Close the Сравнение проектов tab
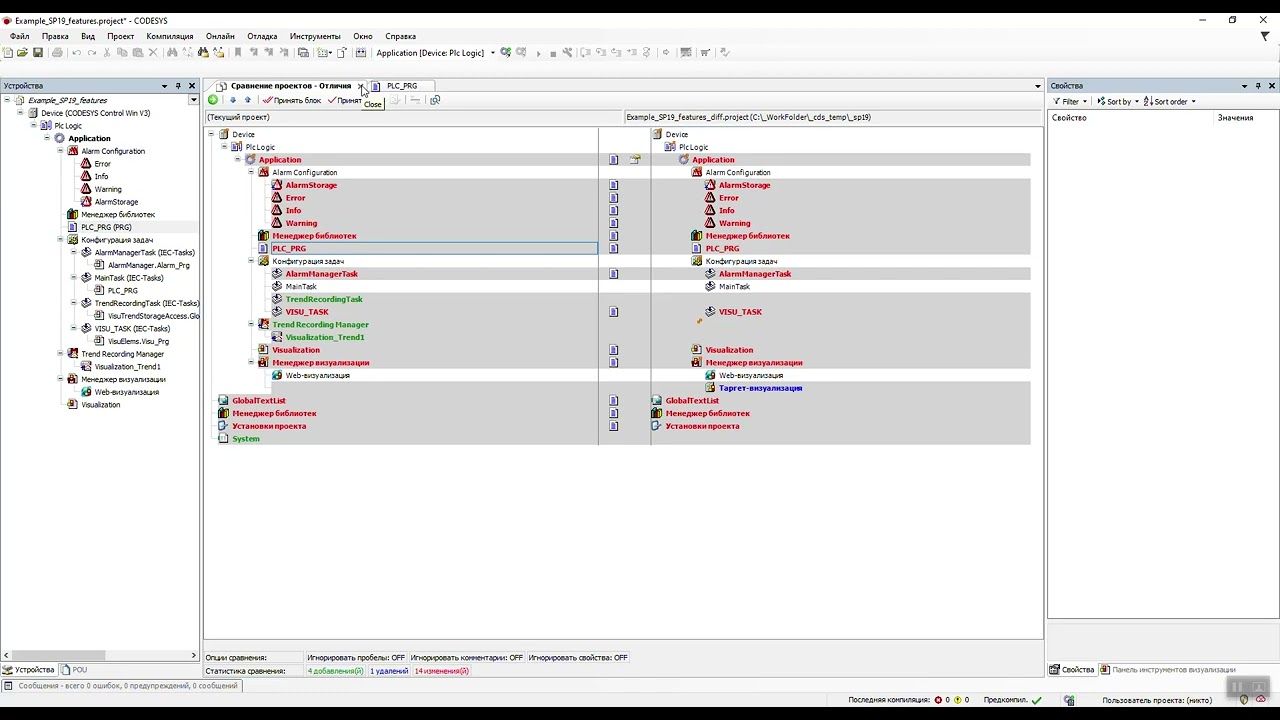1280x720 pixels. 361,86
